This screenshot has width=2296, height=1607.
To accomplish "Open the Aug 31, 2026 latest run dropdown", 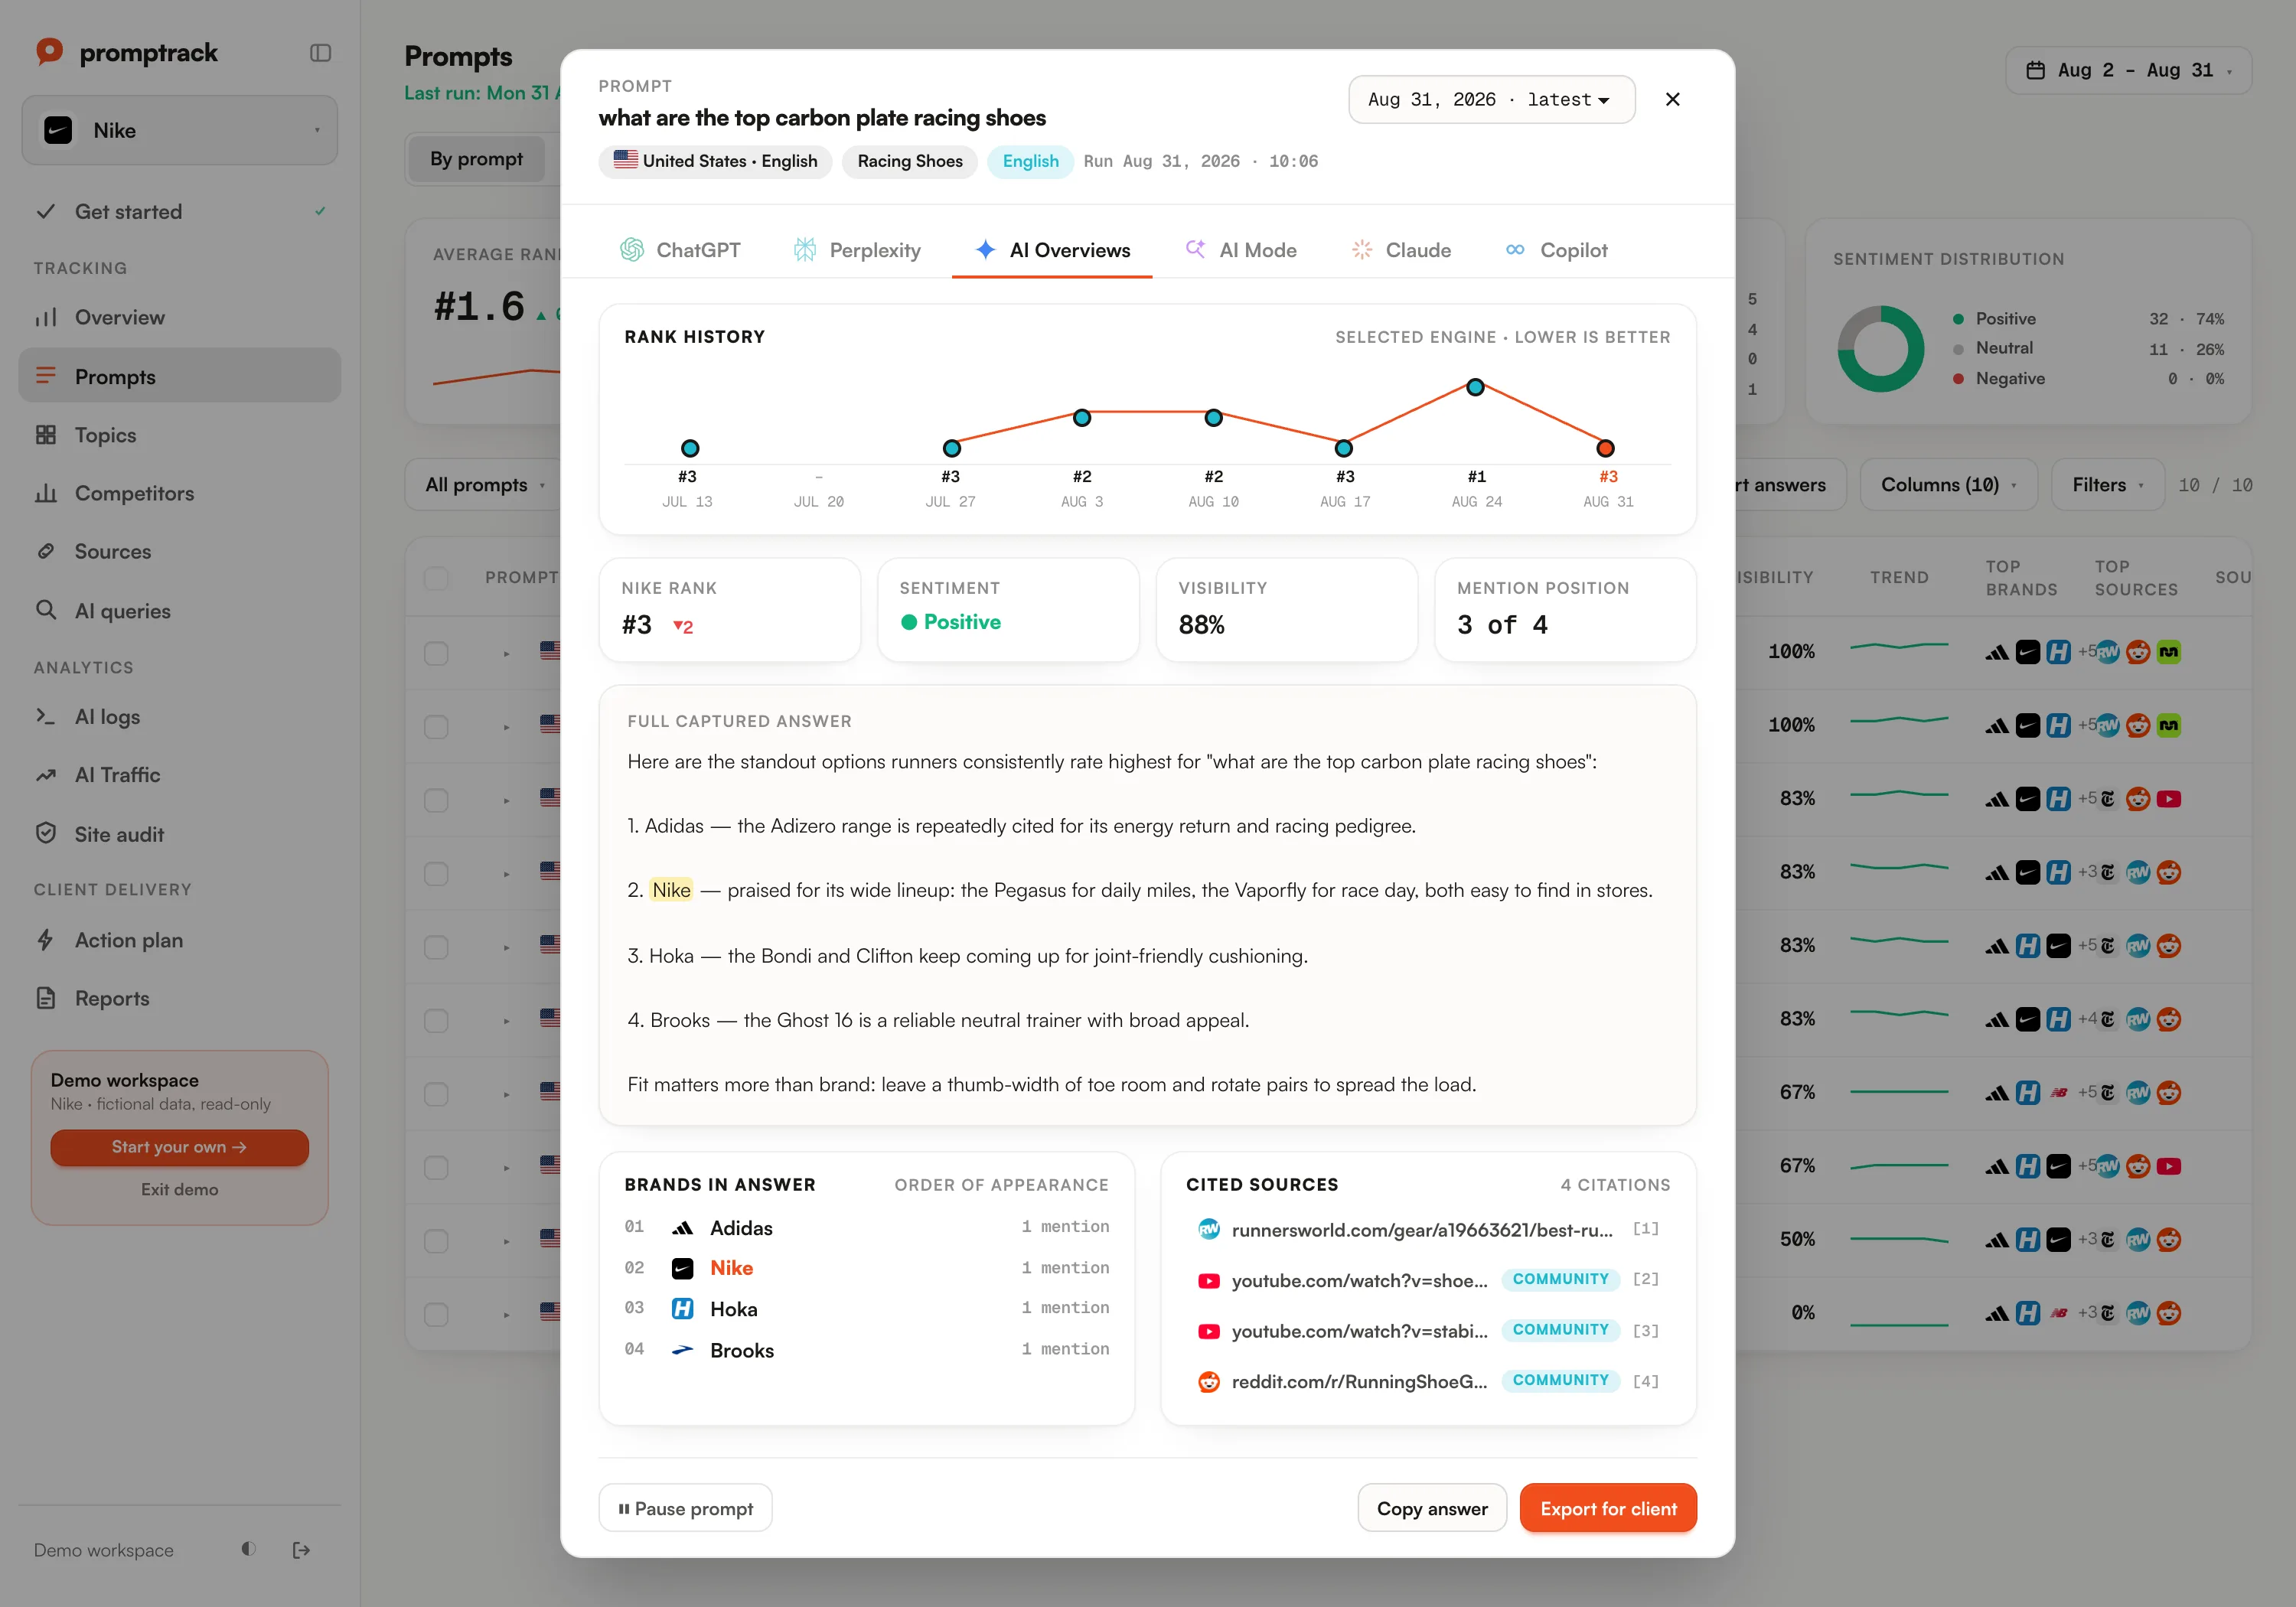I will pos(1491,99).
